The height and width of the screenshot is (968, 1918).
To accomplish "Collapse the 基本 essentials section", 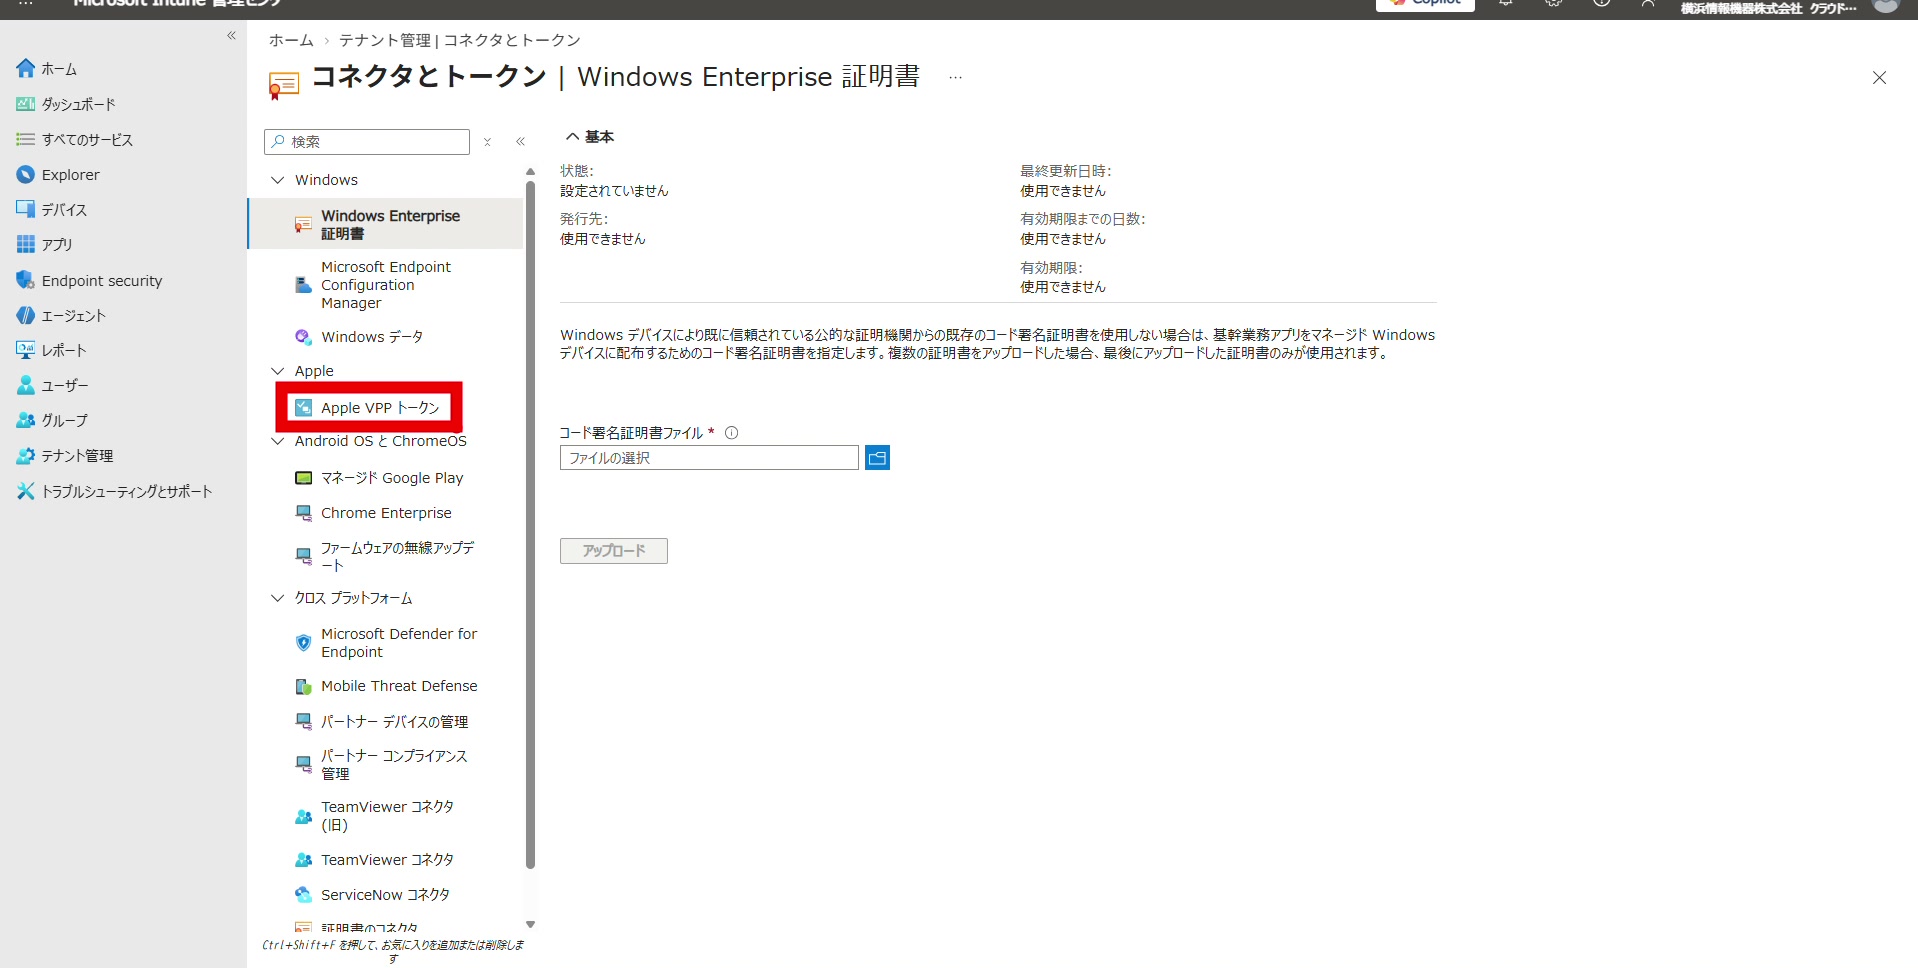I will click(x=573, y=136).
